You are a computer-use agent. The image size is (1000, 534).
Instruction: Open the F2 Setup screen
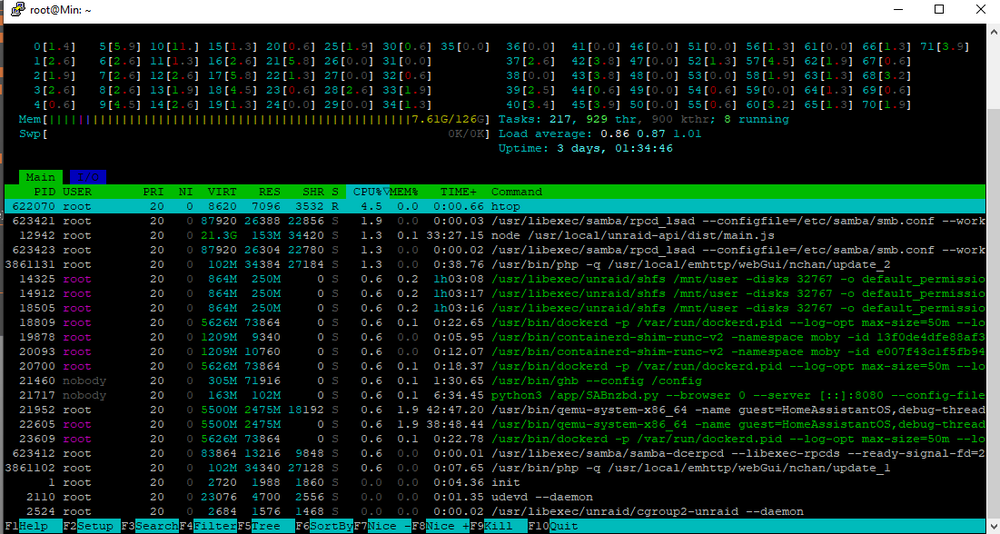pyautogui.click(x=92, y=526)
